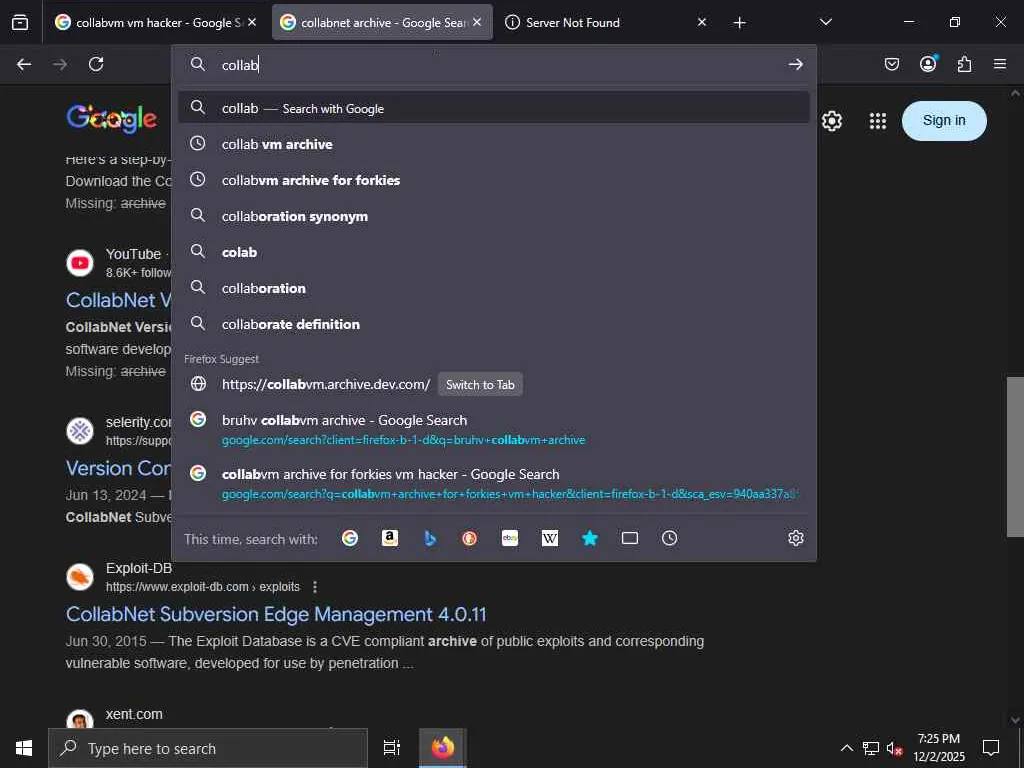The image size is (1024, 768).
Task: Go back to previous page
Action: pyautogui.click(x=24, y=64)
